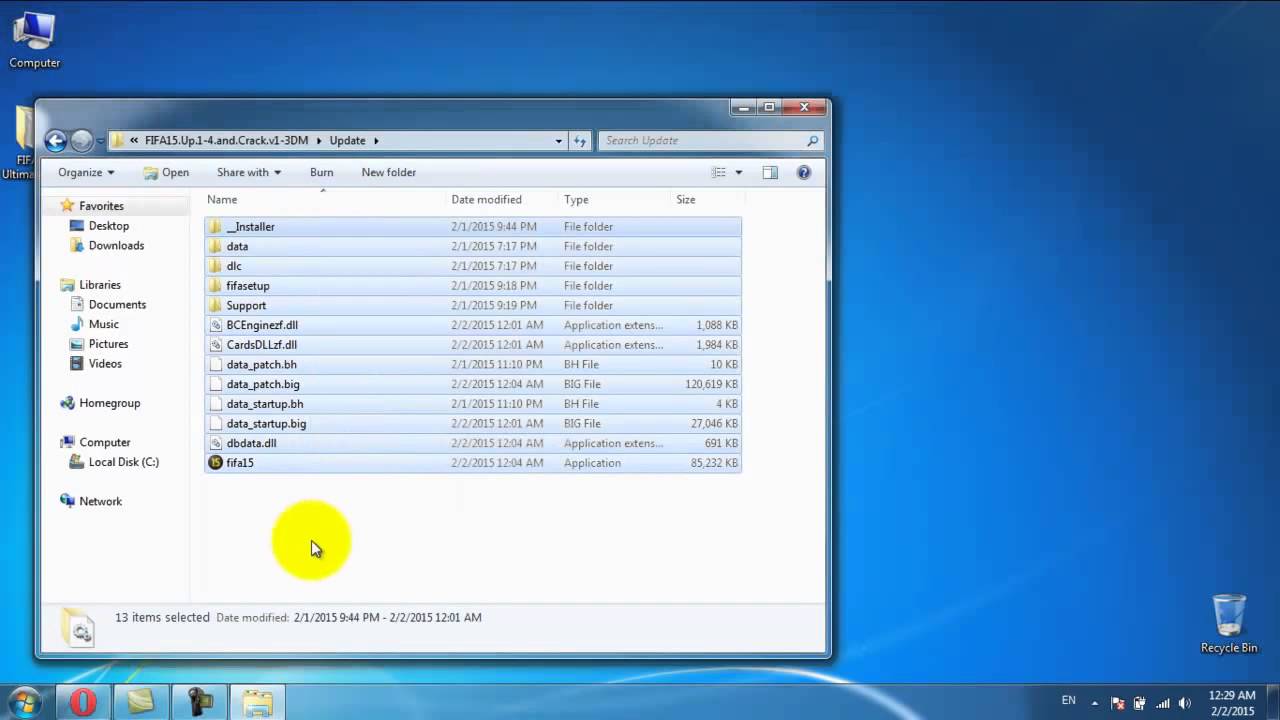Expand breadcrumb arrow after FIFA15.Up.1-4.and.Crack.v1-3DM

[320, 141]
